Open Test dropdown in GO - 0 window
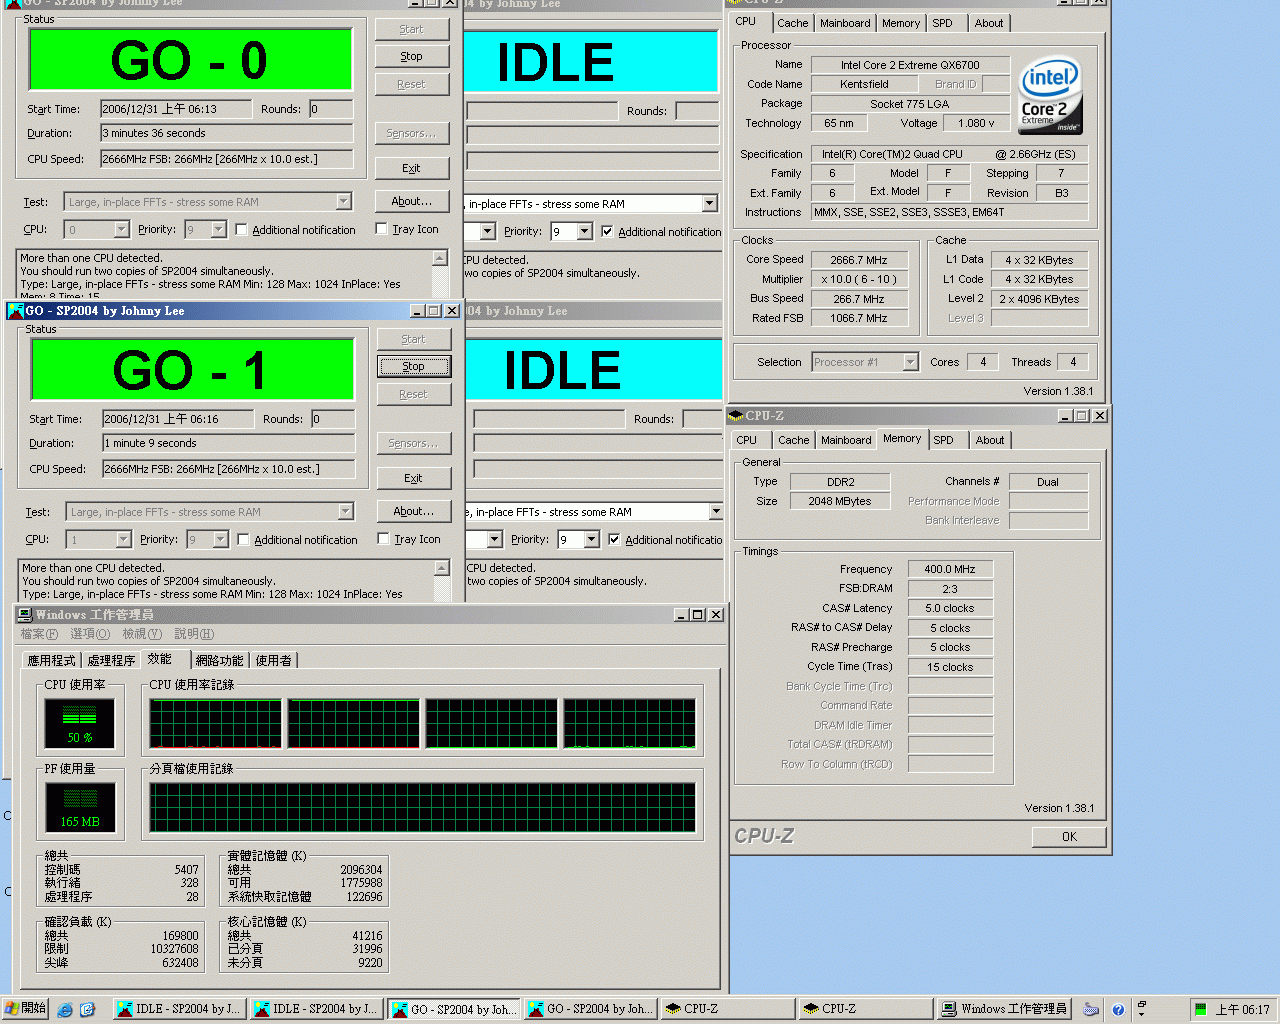This screenshot has width=1280, height=1024. click(x=344, y=202)
